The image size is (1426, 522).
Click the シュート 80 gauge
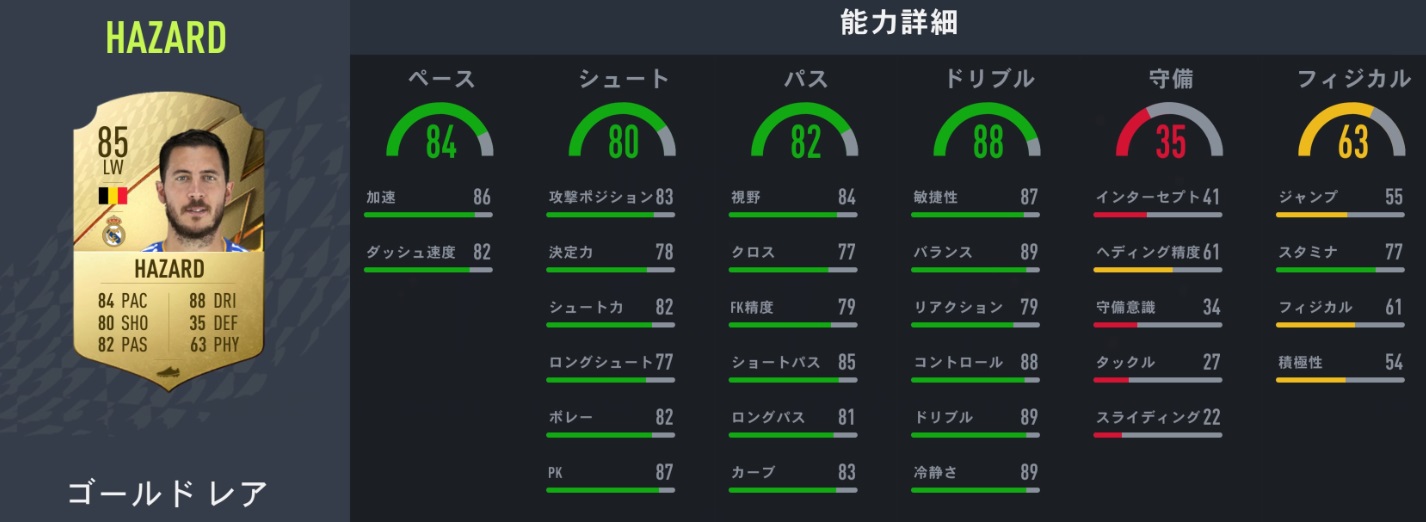pyautogui.click(x=623, y=135)
